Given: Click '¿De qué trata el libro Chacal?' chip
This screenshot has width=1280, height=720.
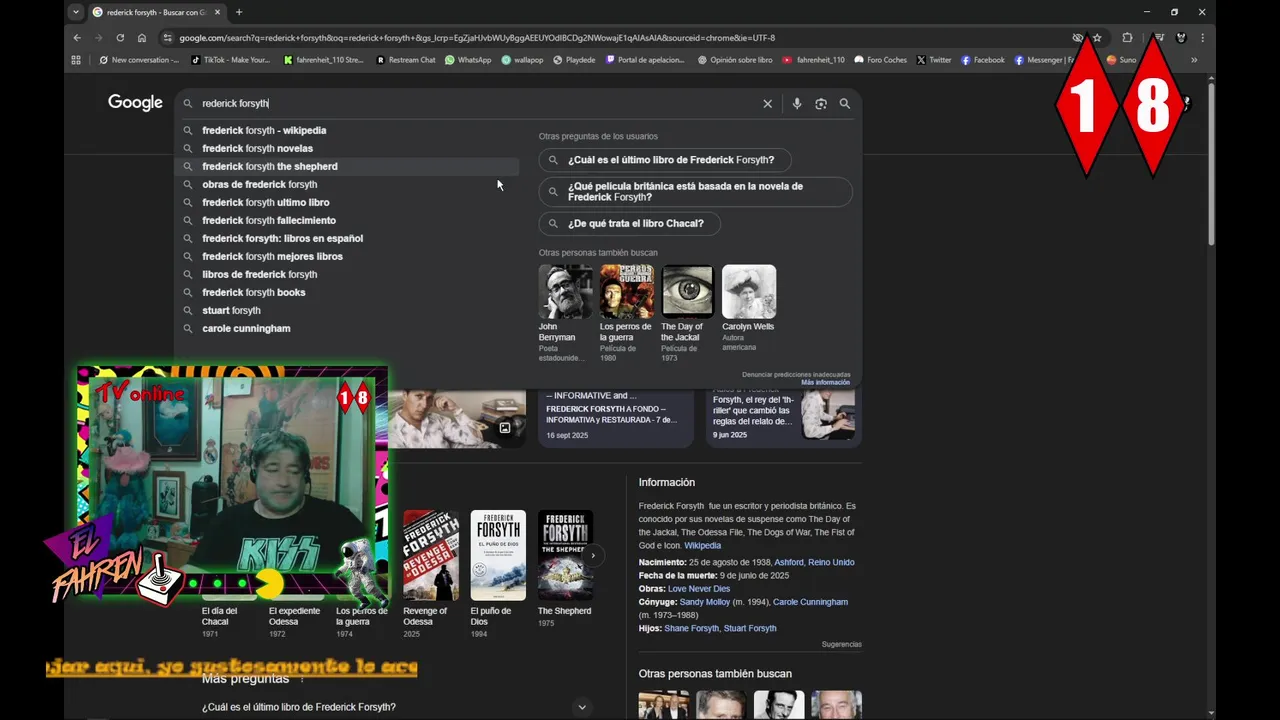Looking at the screenshot, I should (629, 223).
